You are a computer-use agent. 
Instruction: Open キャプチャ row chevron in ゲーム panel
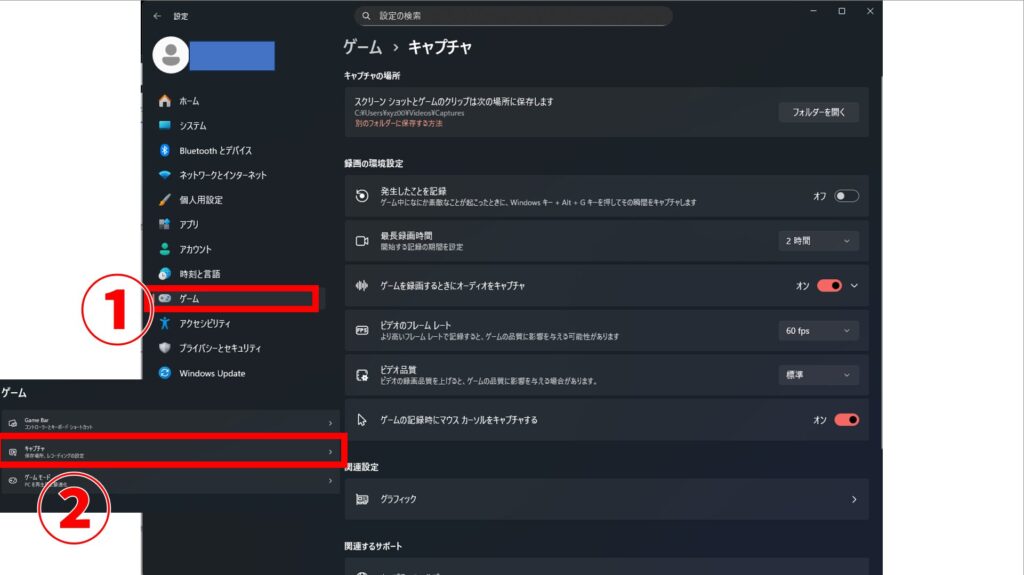pyautogui.click(x=330, y=452)
